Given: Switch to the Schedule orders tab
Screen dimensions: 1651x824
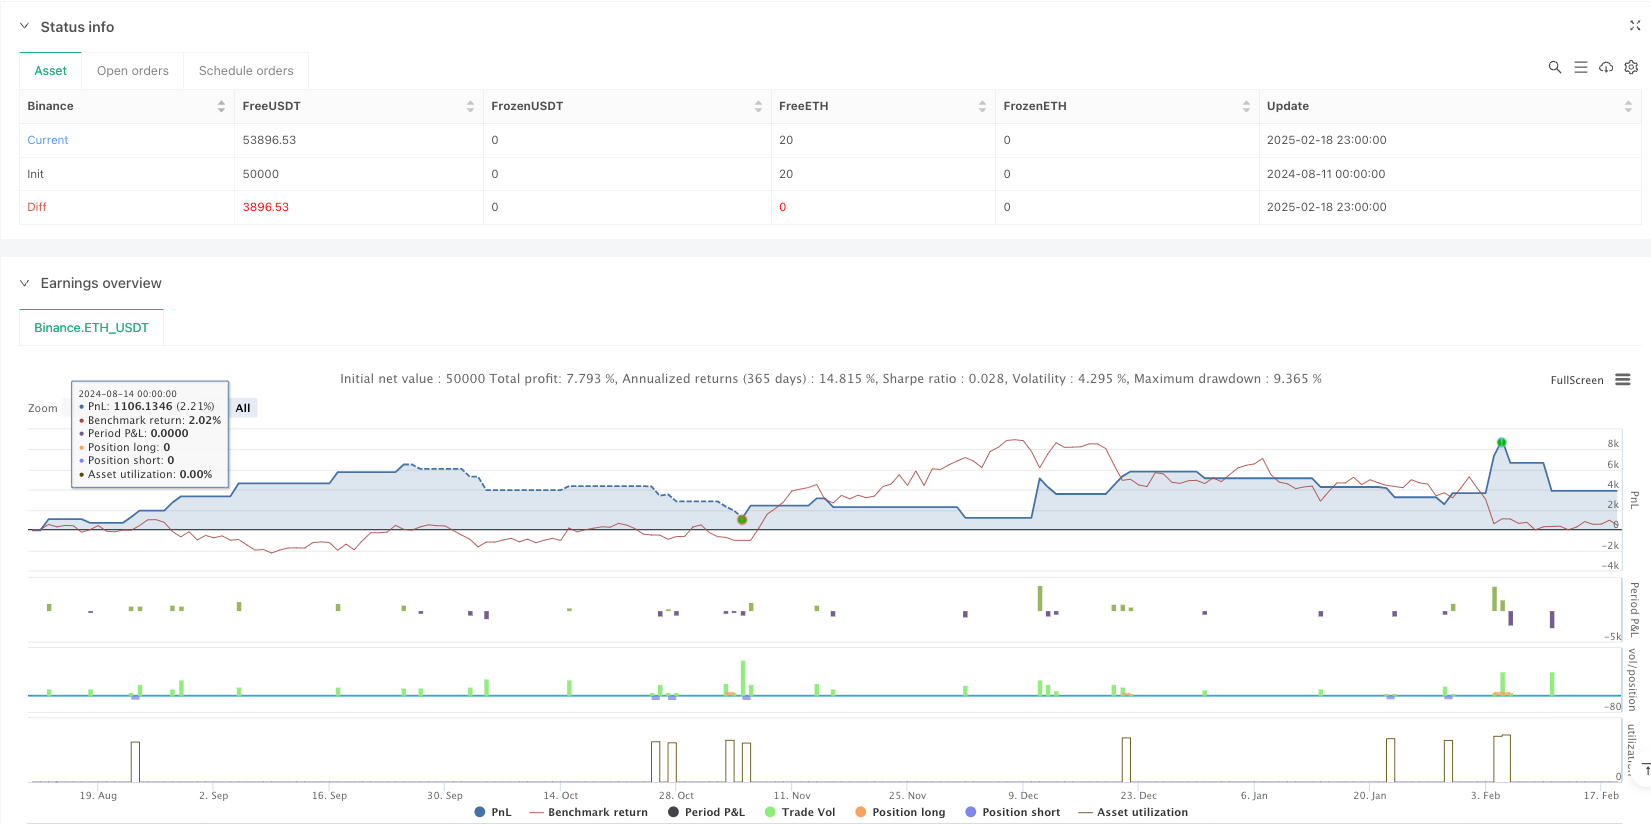Looking at the screenshot, I should point(246,71).
